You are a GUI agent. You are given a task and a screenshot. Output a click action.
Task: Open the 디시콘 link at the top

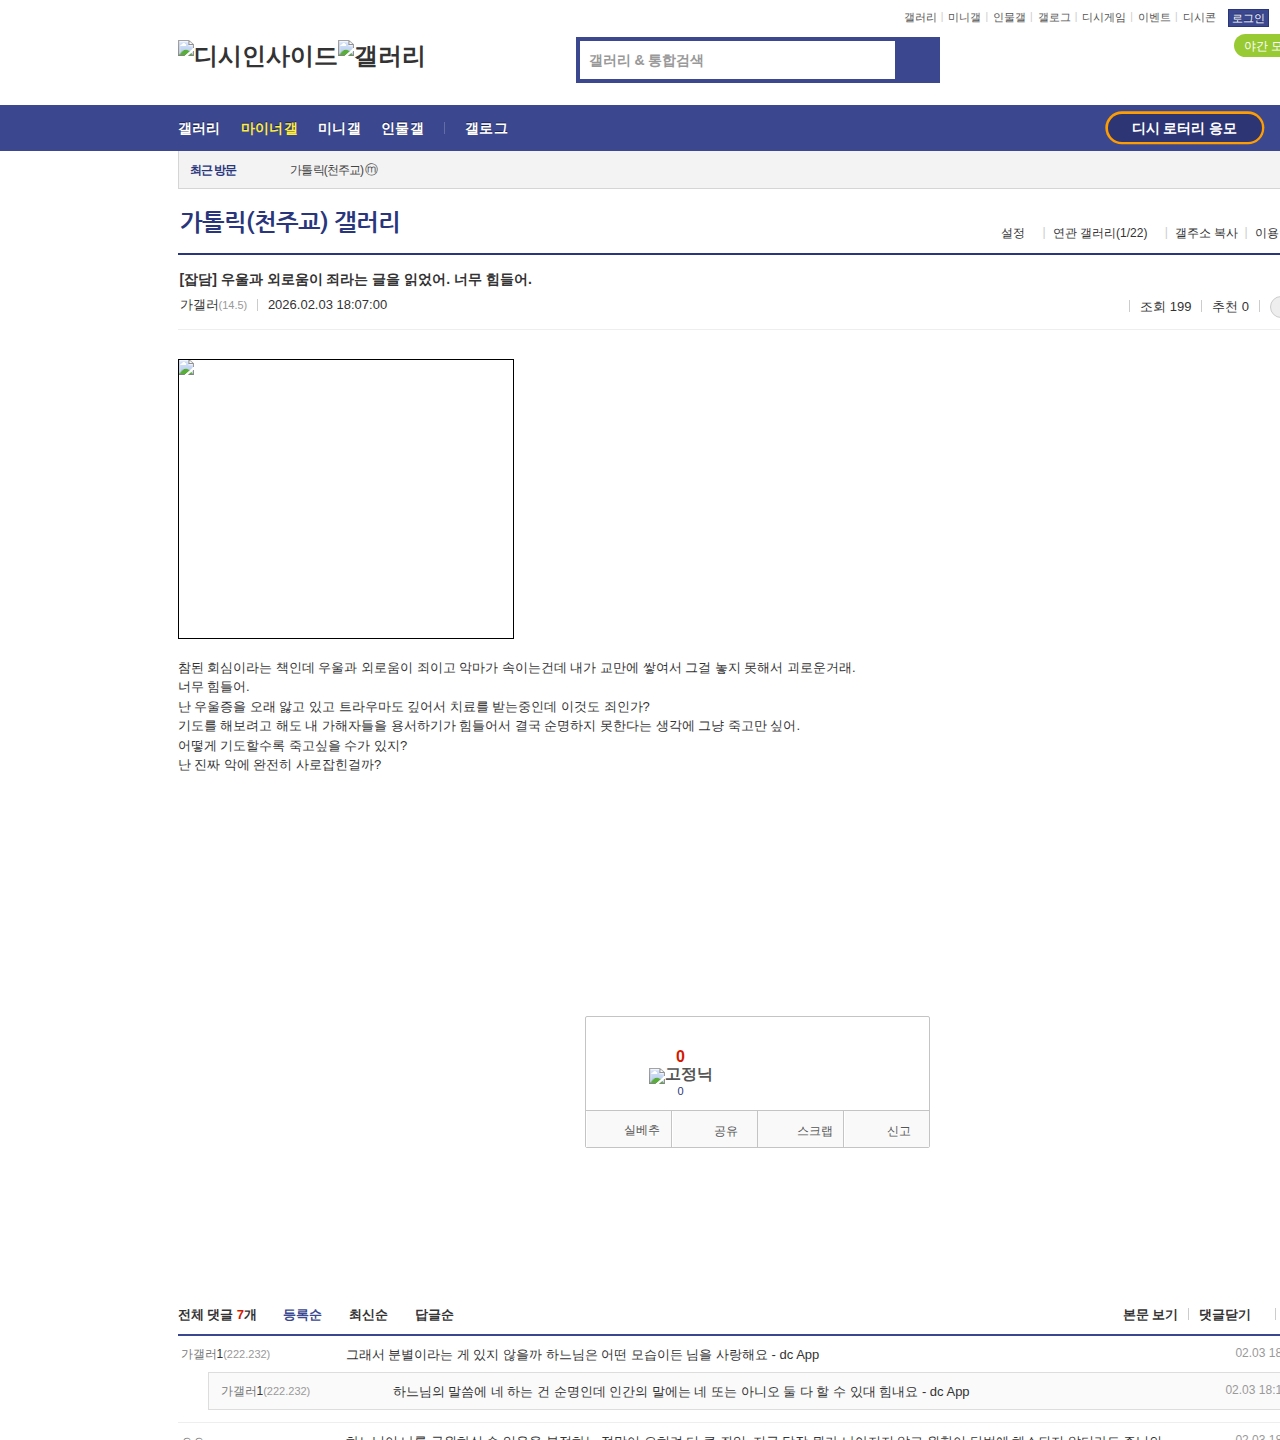1199,18
